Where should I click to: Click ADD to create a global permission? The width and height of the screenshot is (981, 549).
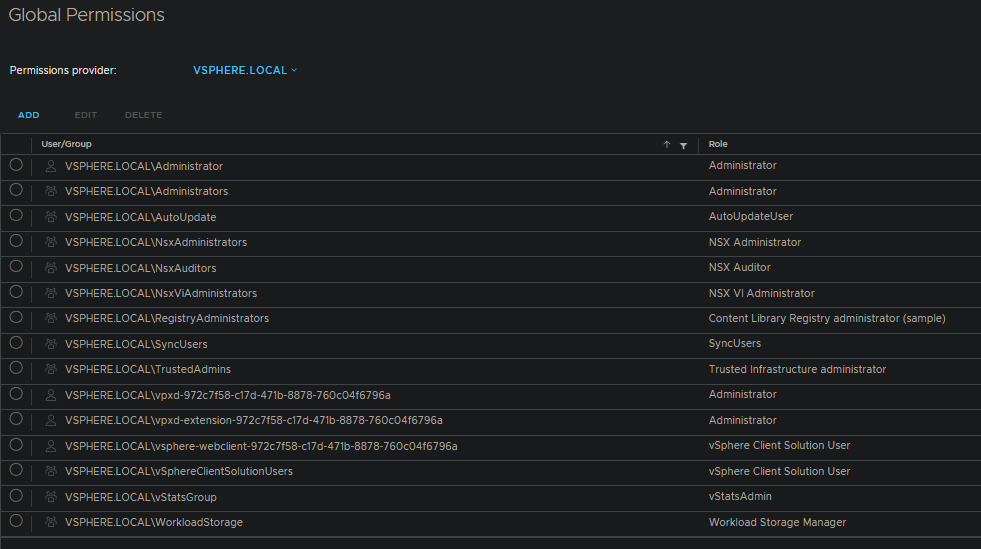point(28,115)
